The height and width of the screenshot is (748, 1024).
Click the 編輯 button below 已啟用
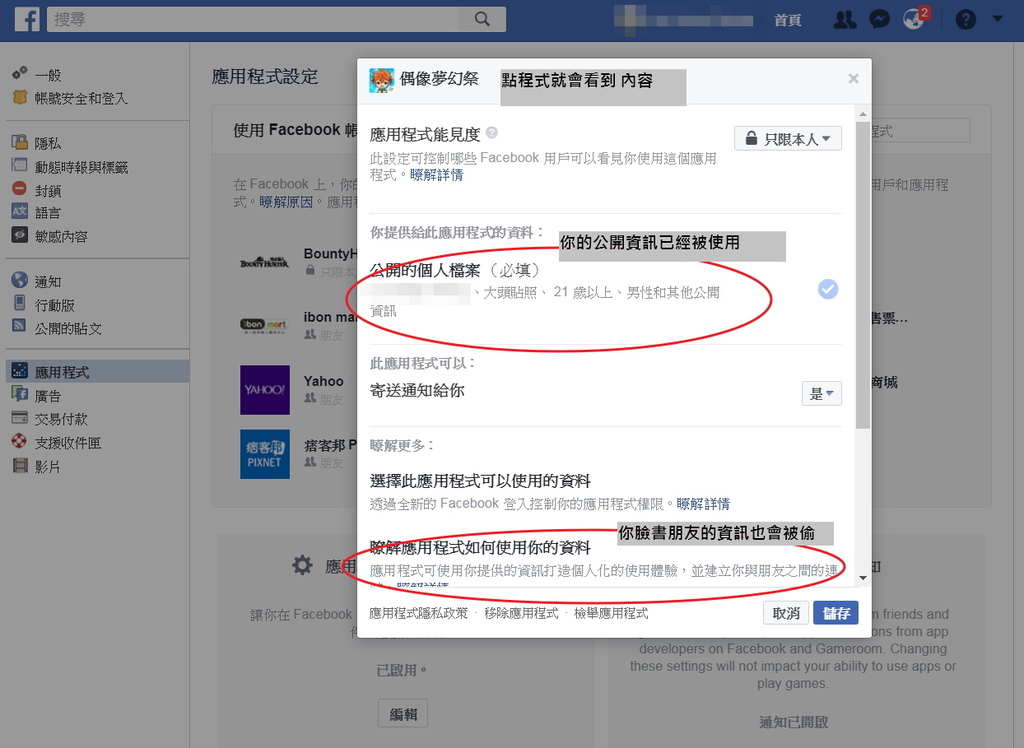coord(403,714)
